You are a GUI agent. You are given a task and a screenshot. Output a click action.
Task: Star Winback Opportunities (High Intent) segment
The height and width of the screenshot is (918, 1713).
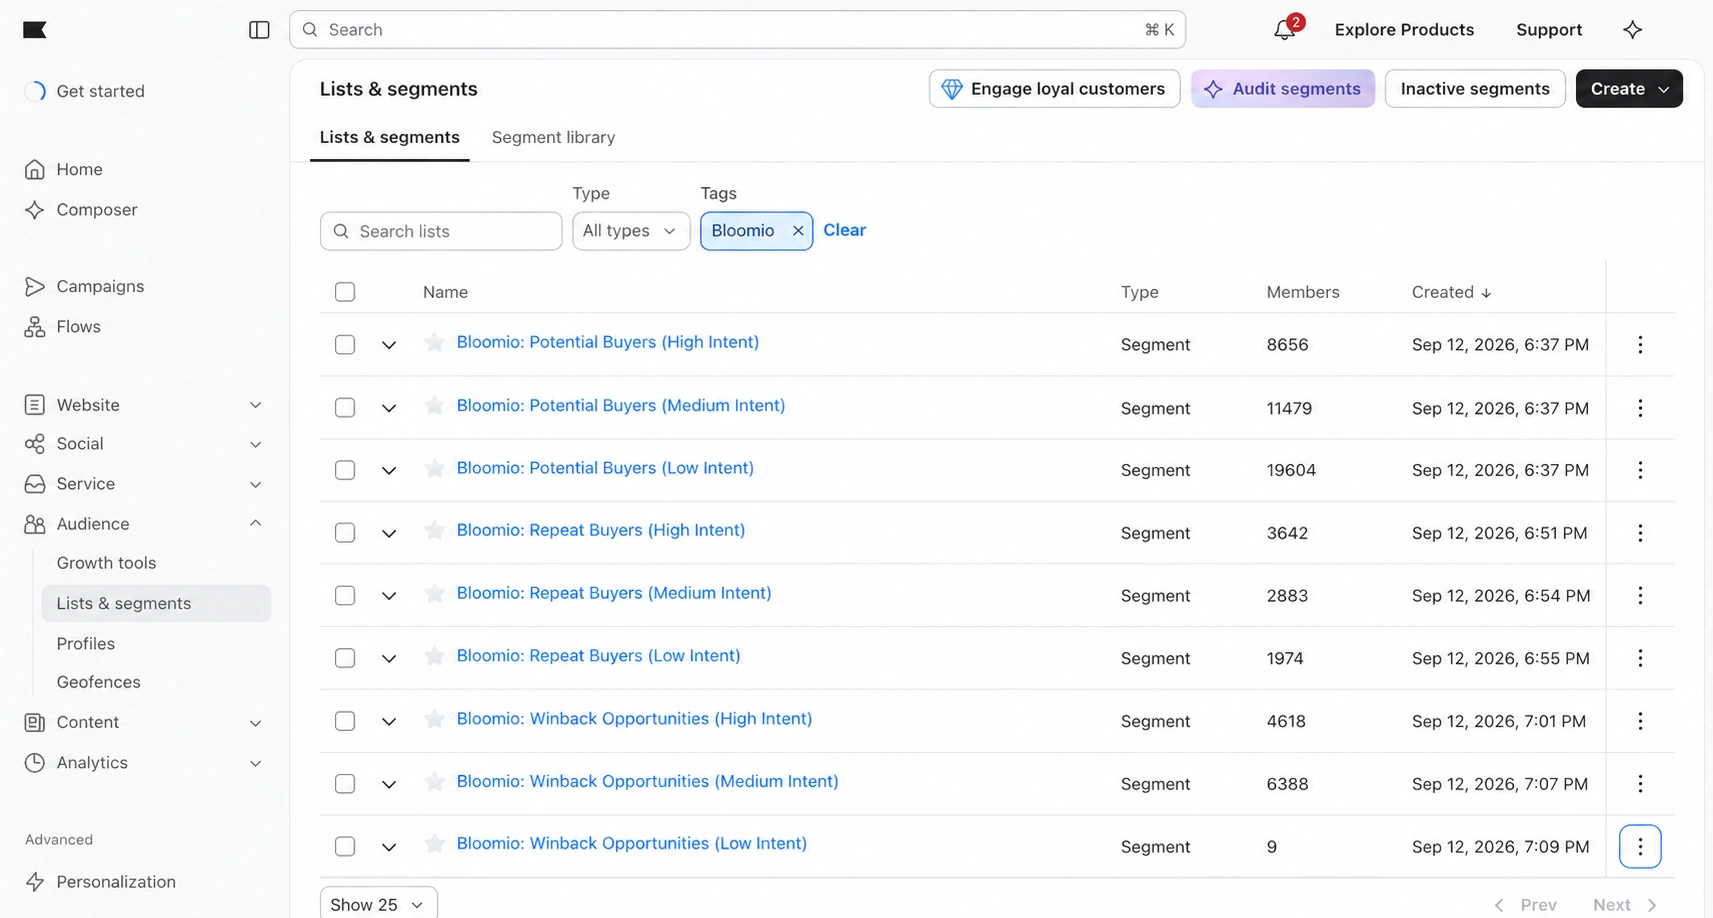coord(434,719)
